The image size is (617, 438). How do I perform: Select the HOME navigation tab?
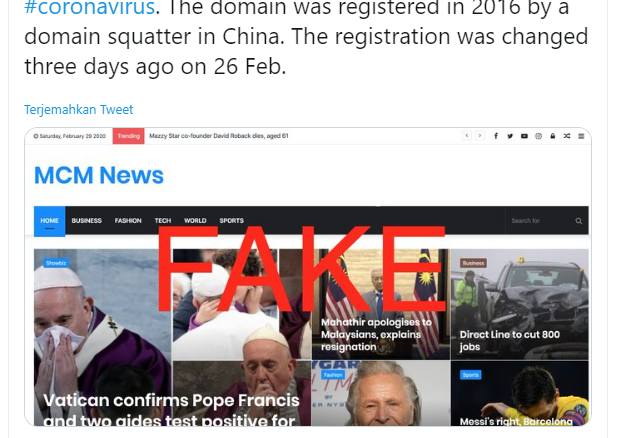click(x=50, y=221)
